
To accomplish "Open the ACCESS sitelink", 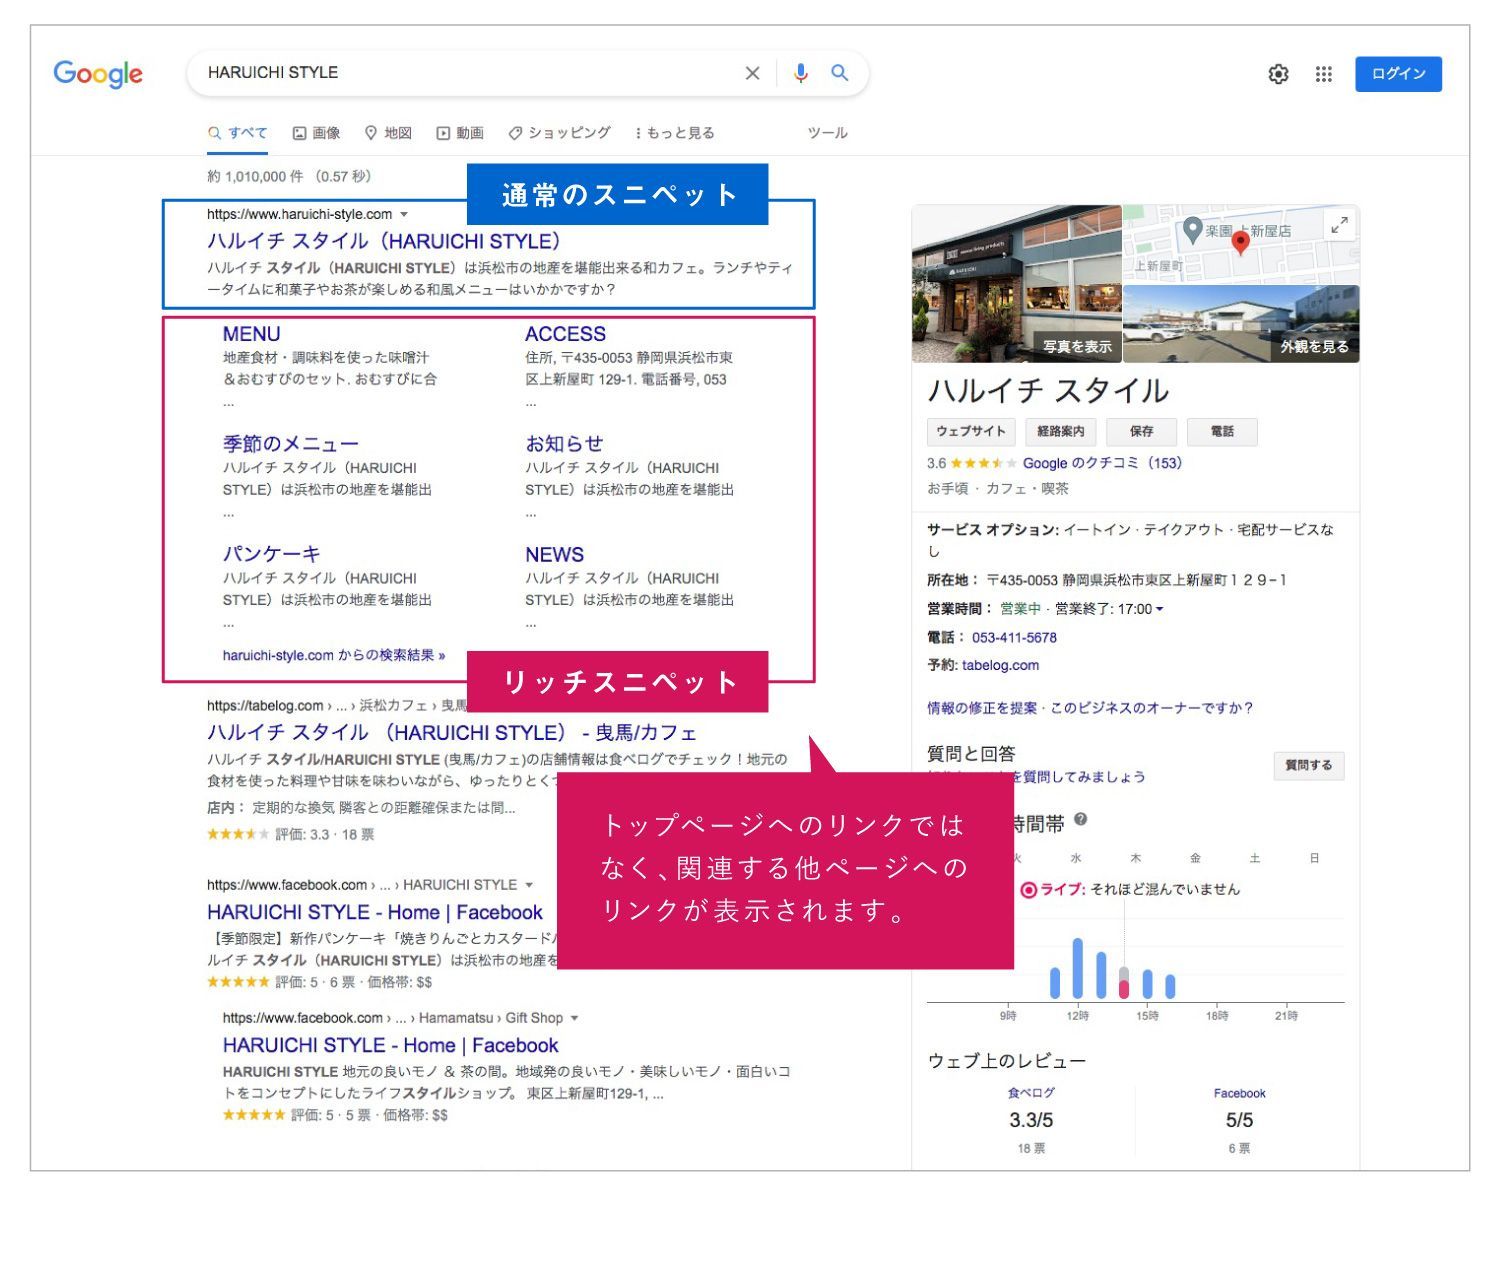I will pos(565,334).
